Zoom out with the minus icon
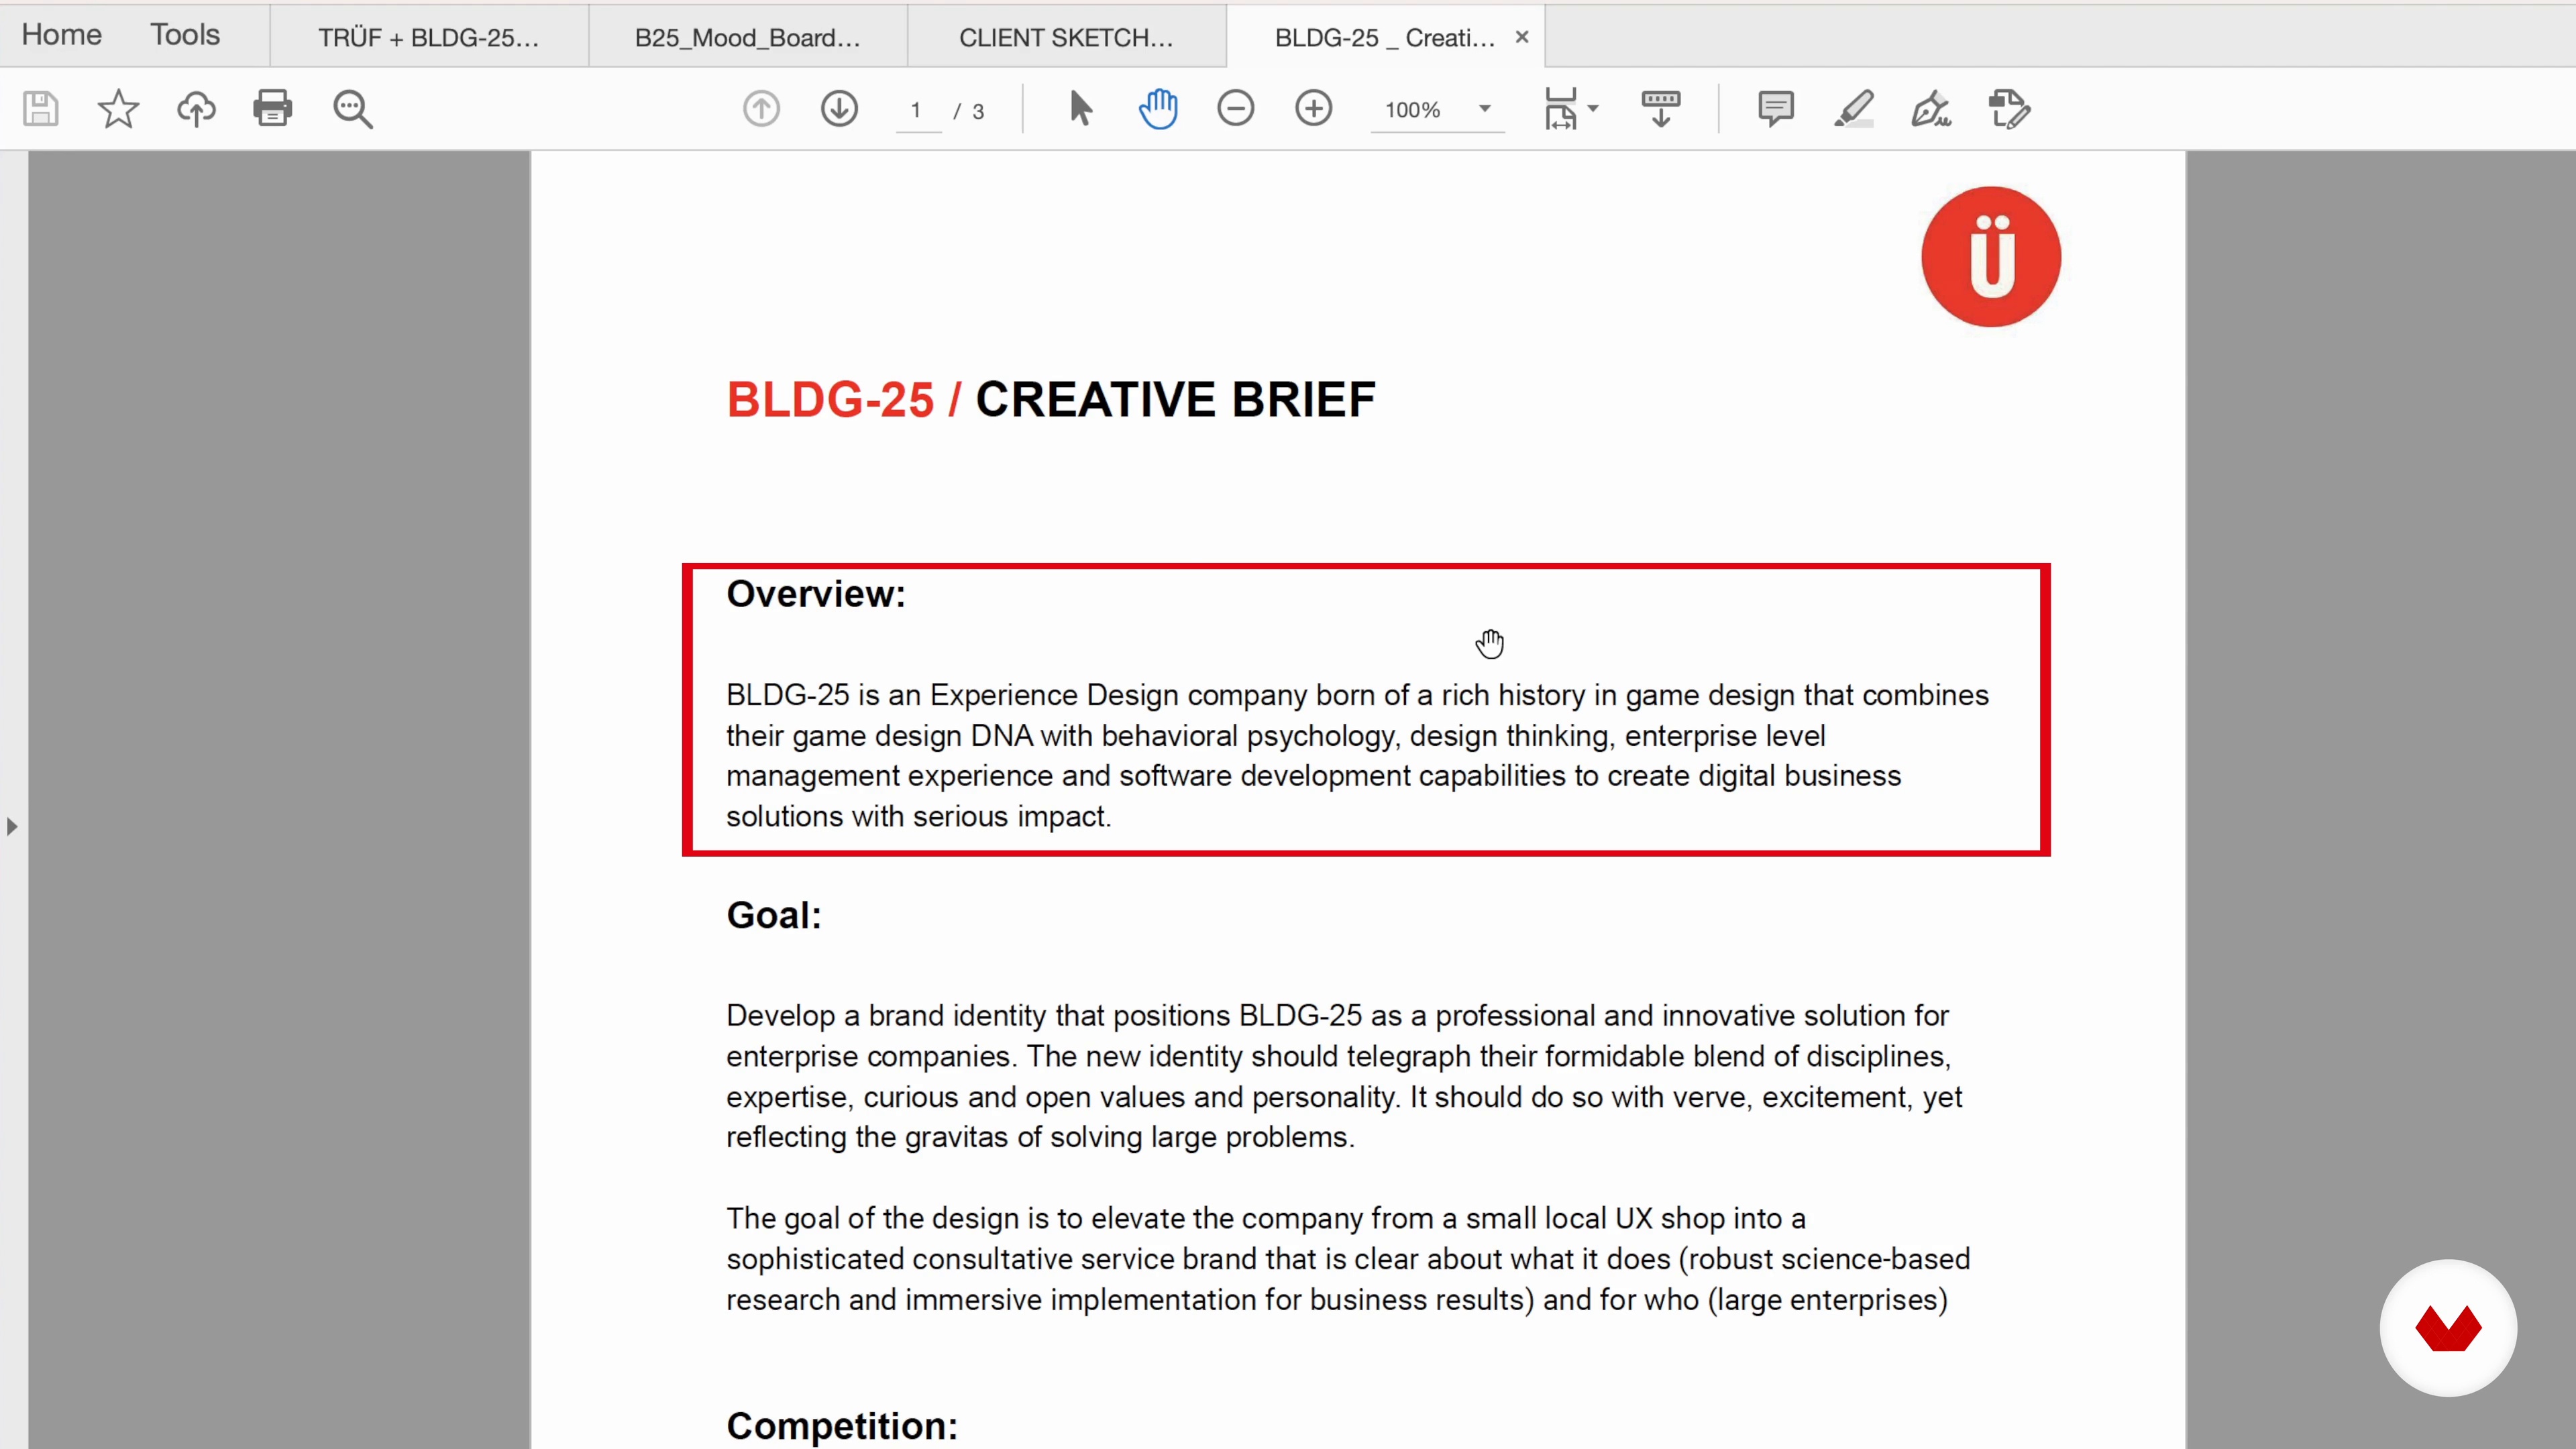This screenshot has width=2576, height=1449. pos(1236,108)
